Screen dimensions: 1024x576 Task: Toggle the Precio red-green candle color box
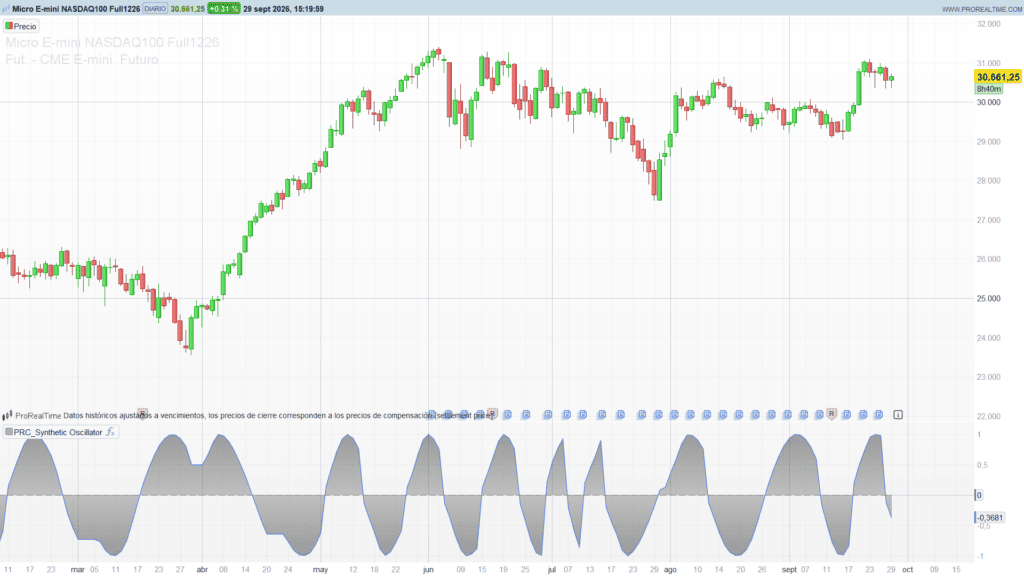[8, 26]
